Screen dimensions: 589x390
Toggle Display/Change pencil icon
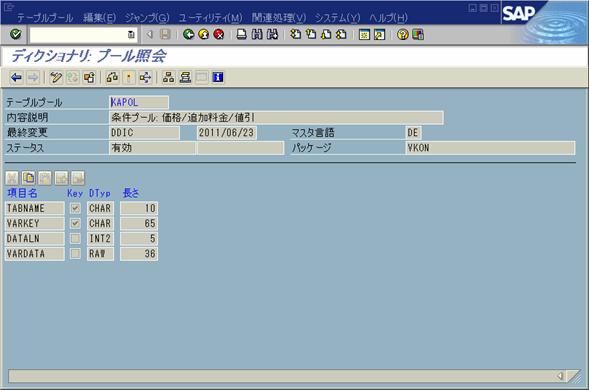pyautogui.click(x=56, y=78)
